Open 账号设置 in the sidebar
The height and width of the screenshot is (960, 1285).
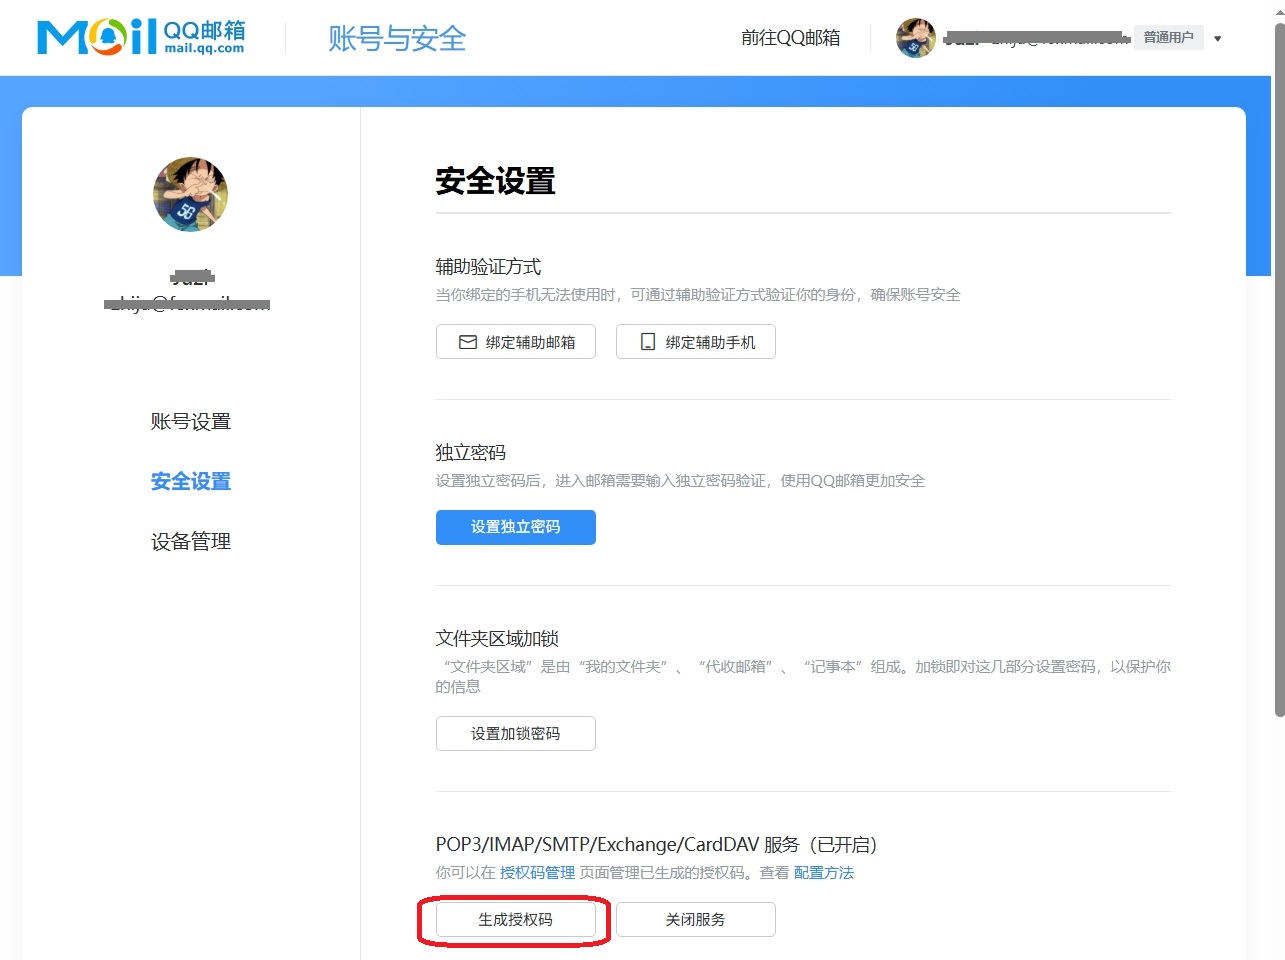[190, 422]
